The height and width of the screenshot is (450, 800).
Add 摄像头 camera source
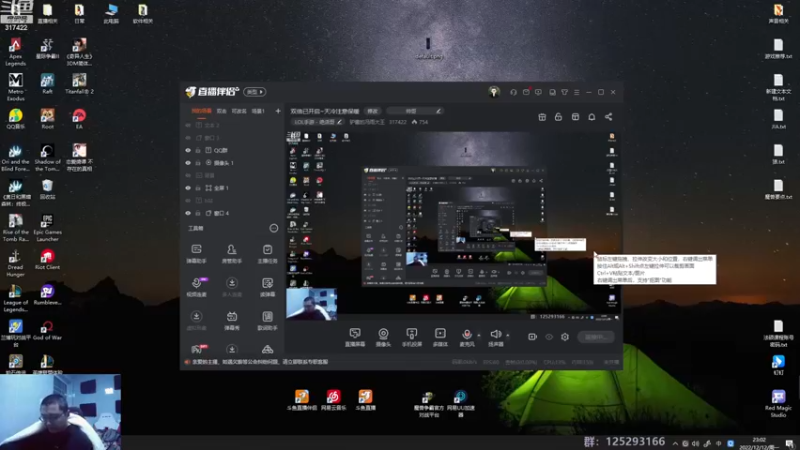point(383,337)
